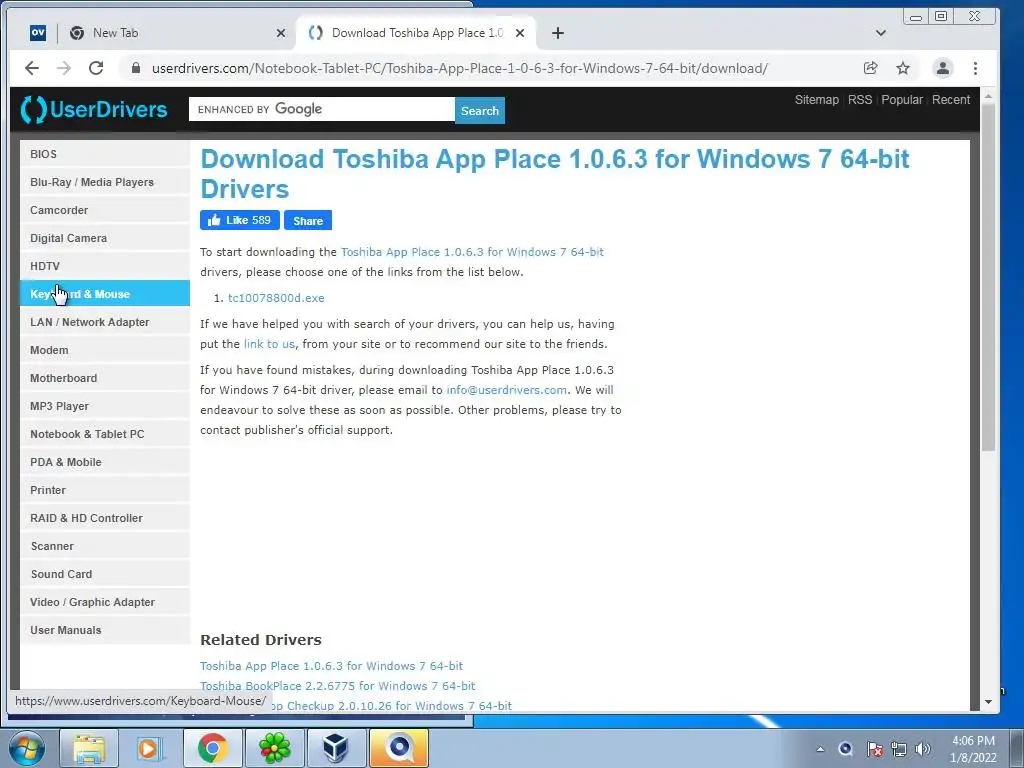Viewport: 1024px width, 768px height.
Task: Open the BIOS category
Action: (105, 154)
